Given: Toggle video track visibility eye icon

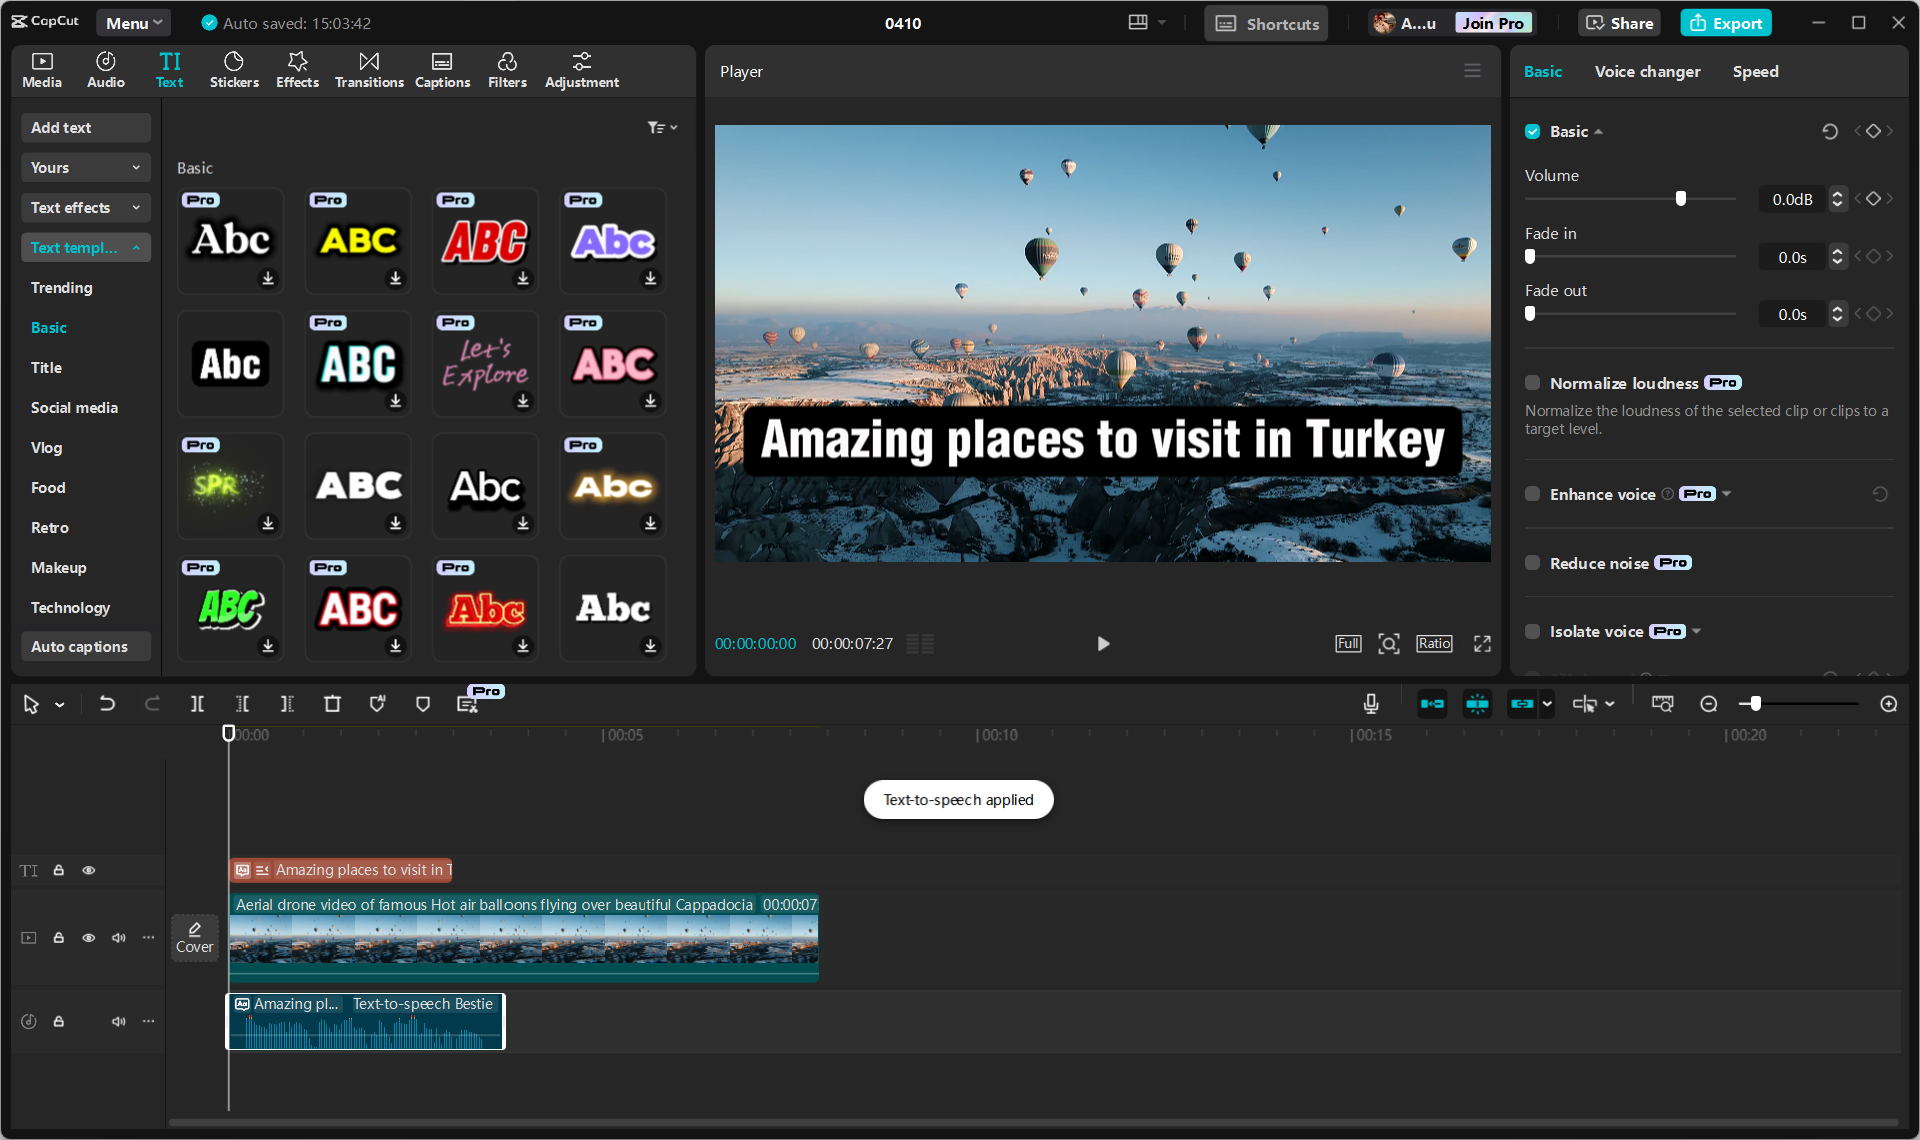Looking at the screenshot, I should tap(89, 938).
